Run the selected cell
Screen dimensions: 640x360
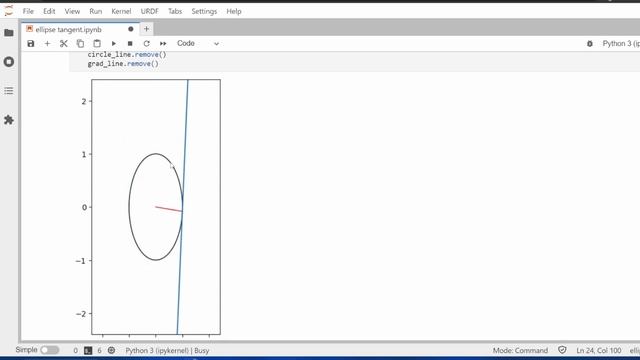tap(113, 43)
